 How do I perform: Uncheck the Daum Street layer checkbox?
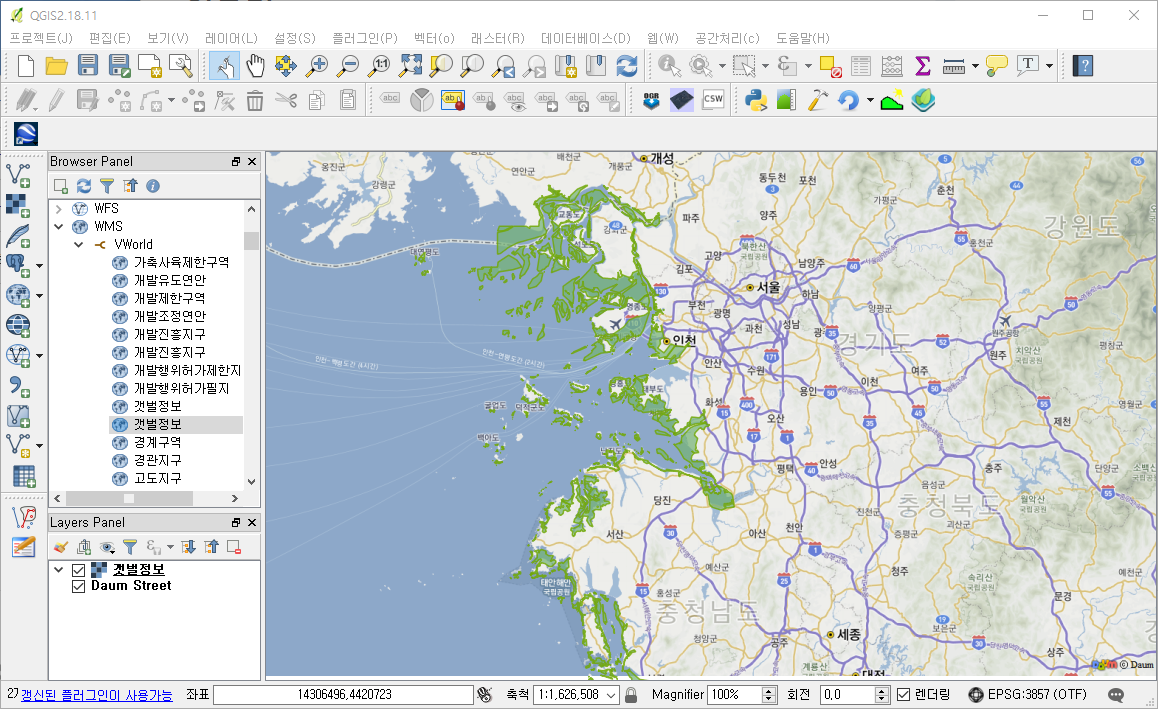[79, 586]
